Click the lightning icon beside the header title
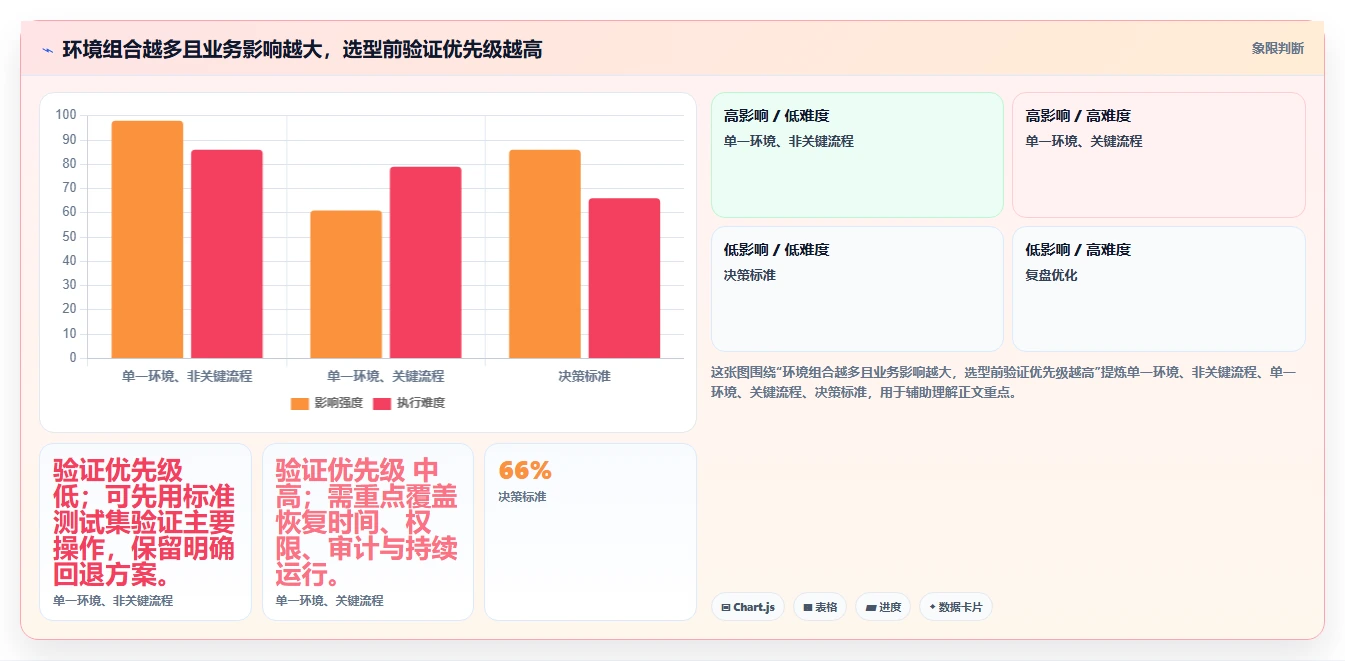 47,50
